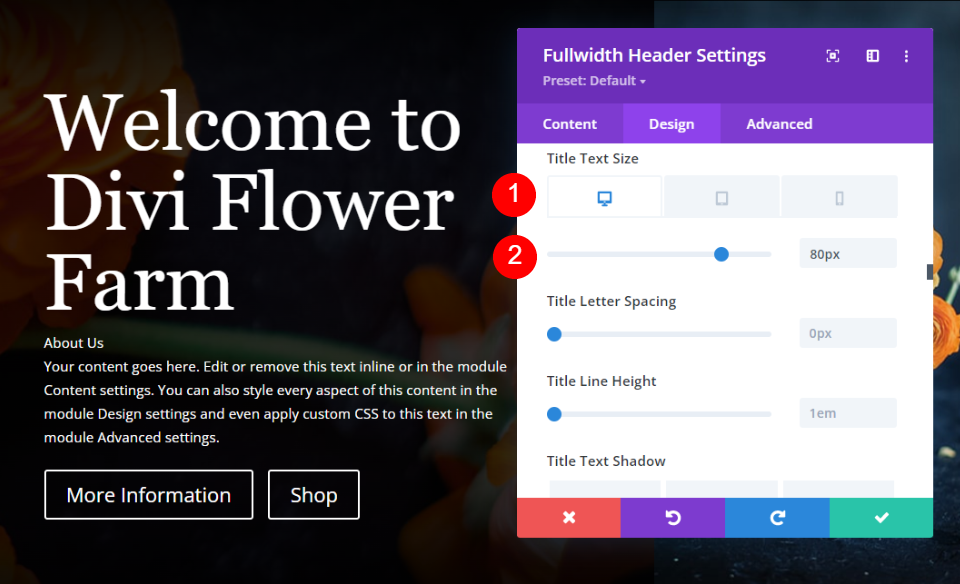The image size is (960, 584).
Task: Click the Title Text Shadow label
Action: click(x=606, y=461)
